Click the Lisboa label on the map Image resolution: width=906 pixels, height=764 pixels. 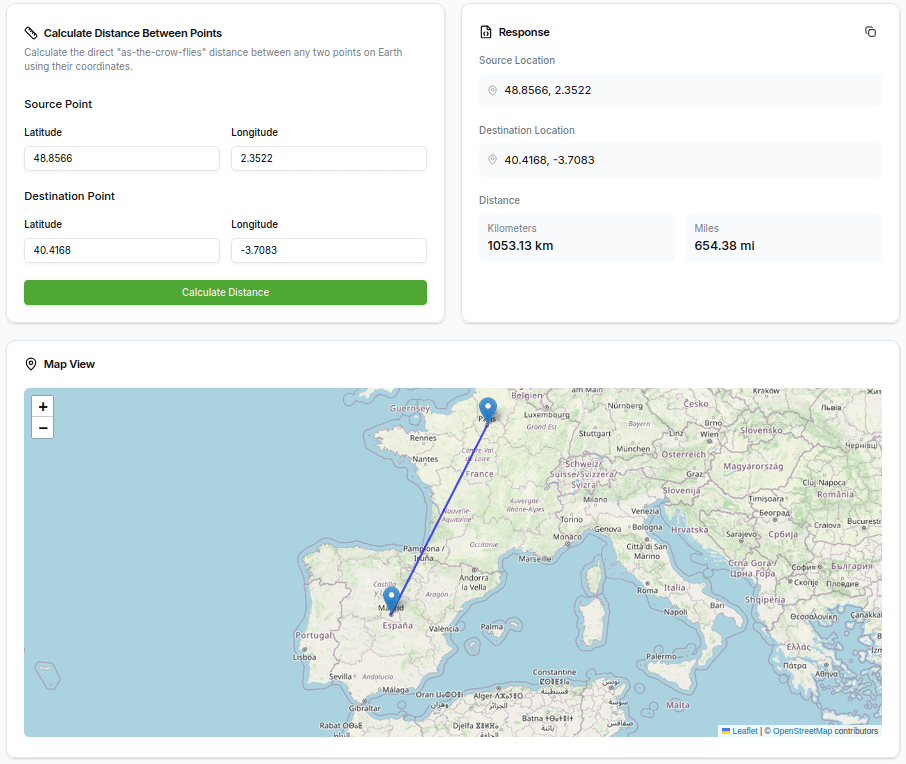point(304,657)
